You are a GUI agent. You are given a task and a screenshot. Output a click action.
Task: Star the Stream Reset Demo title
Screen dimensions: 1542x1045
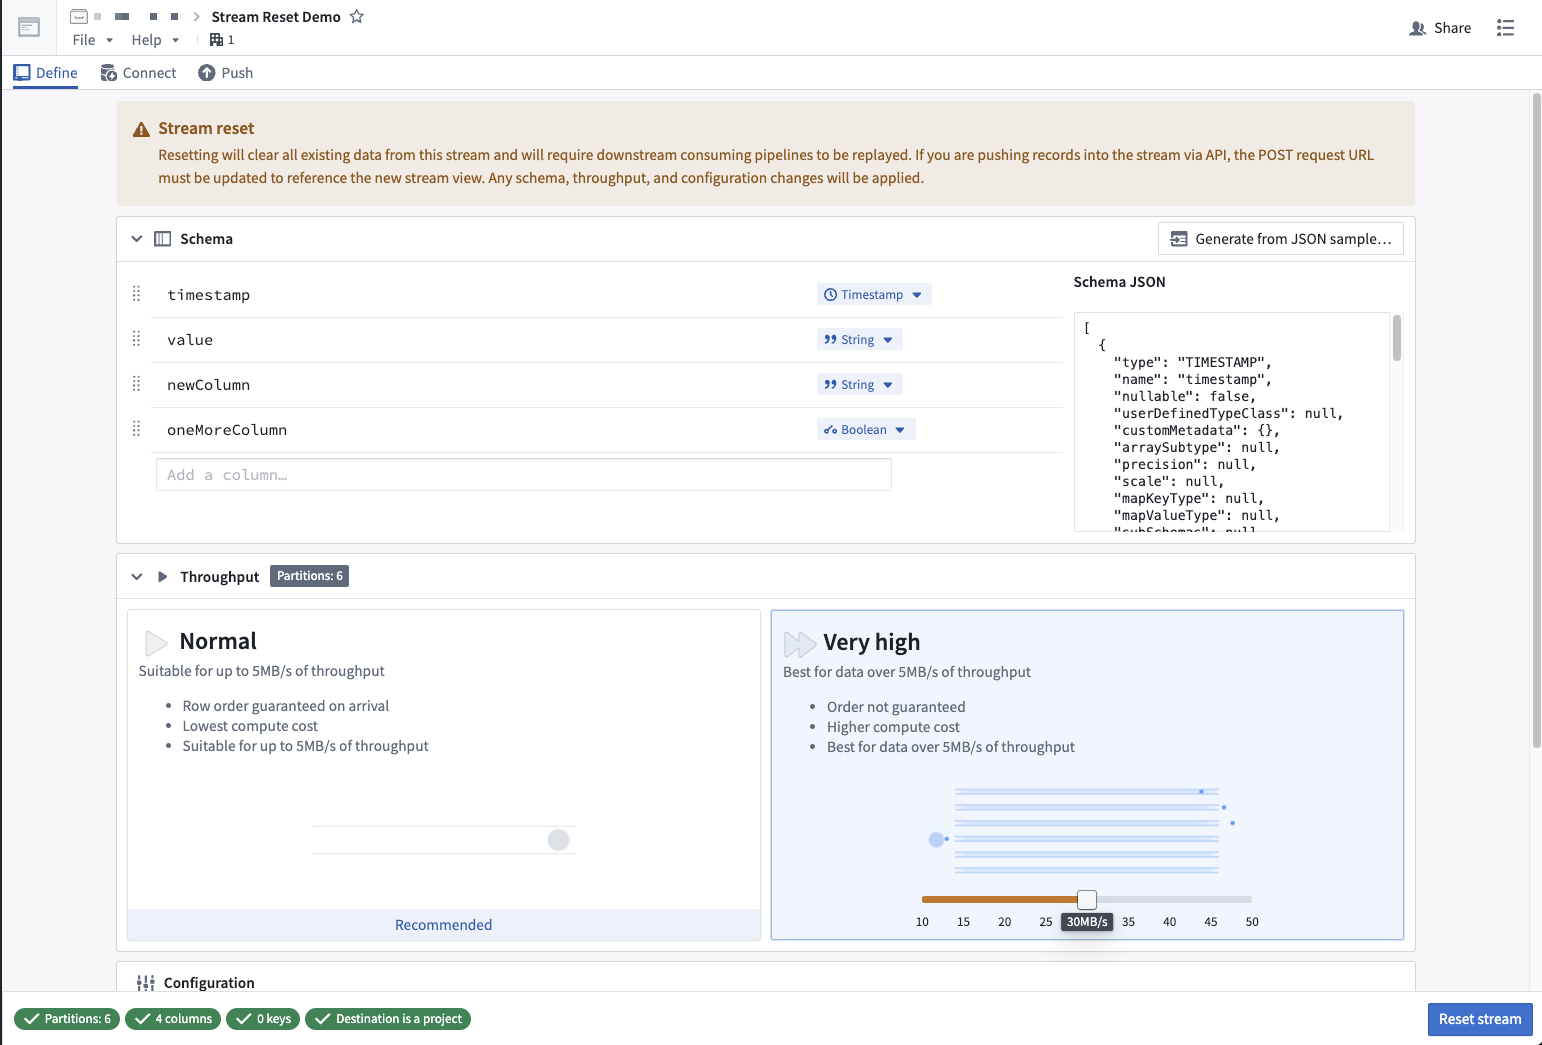[x=357, y=17]
